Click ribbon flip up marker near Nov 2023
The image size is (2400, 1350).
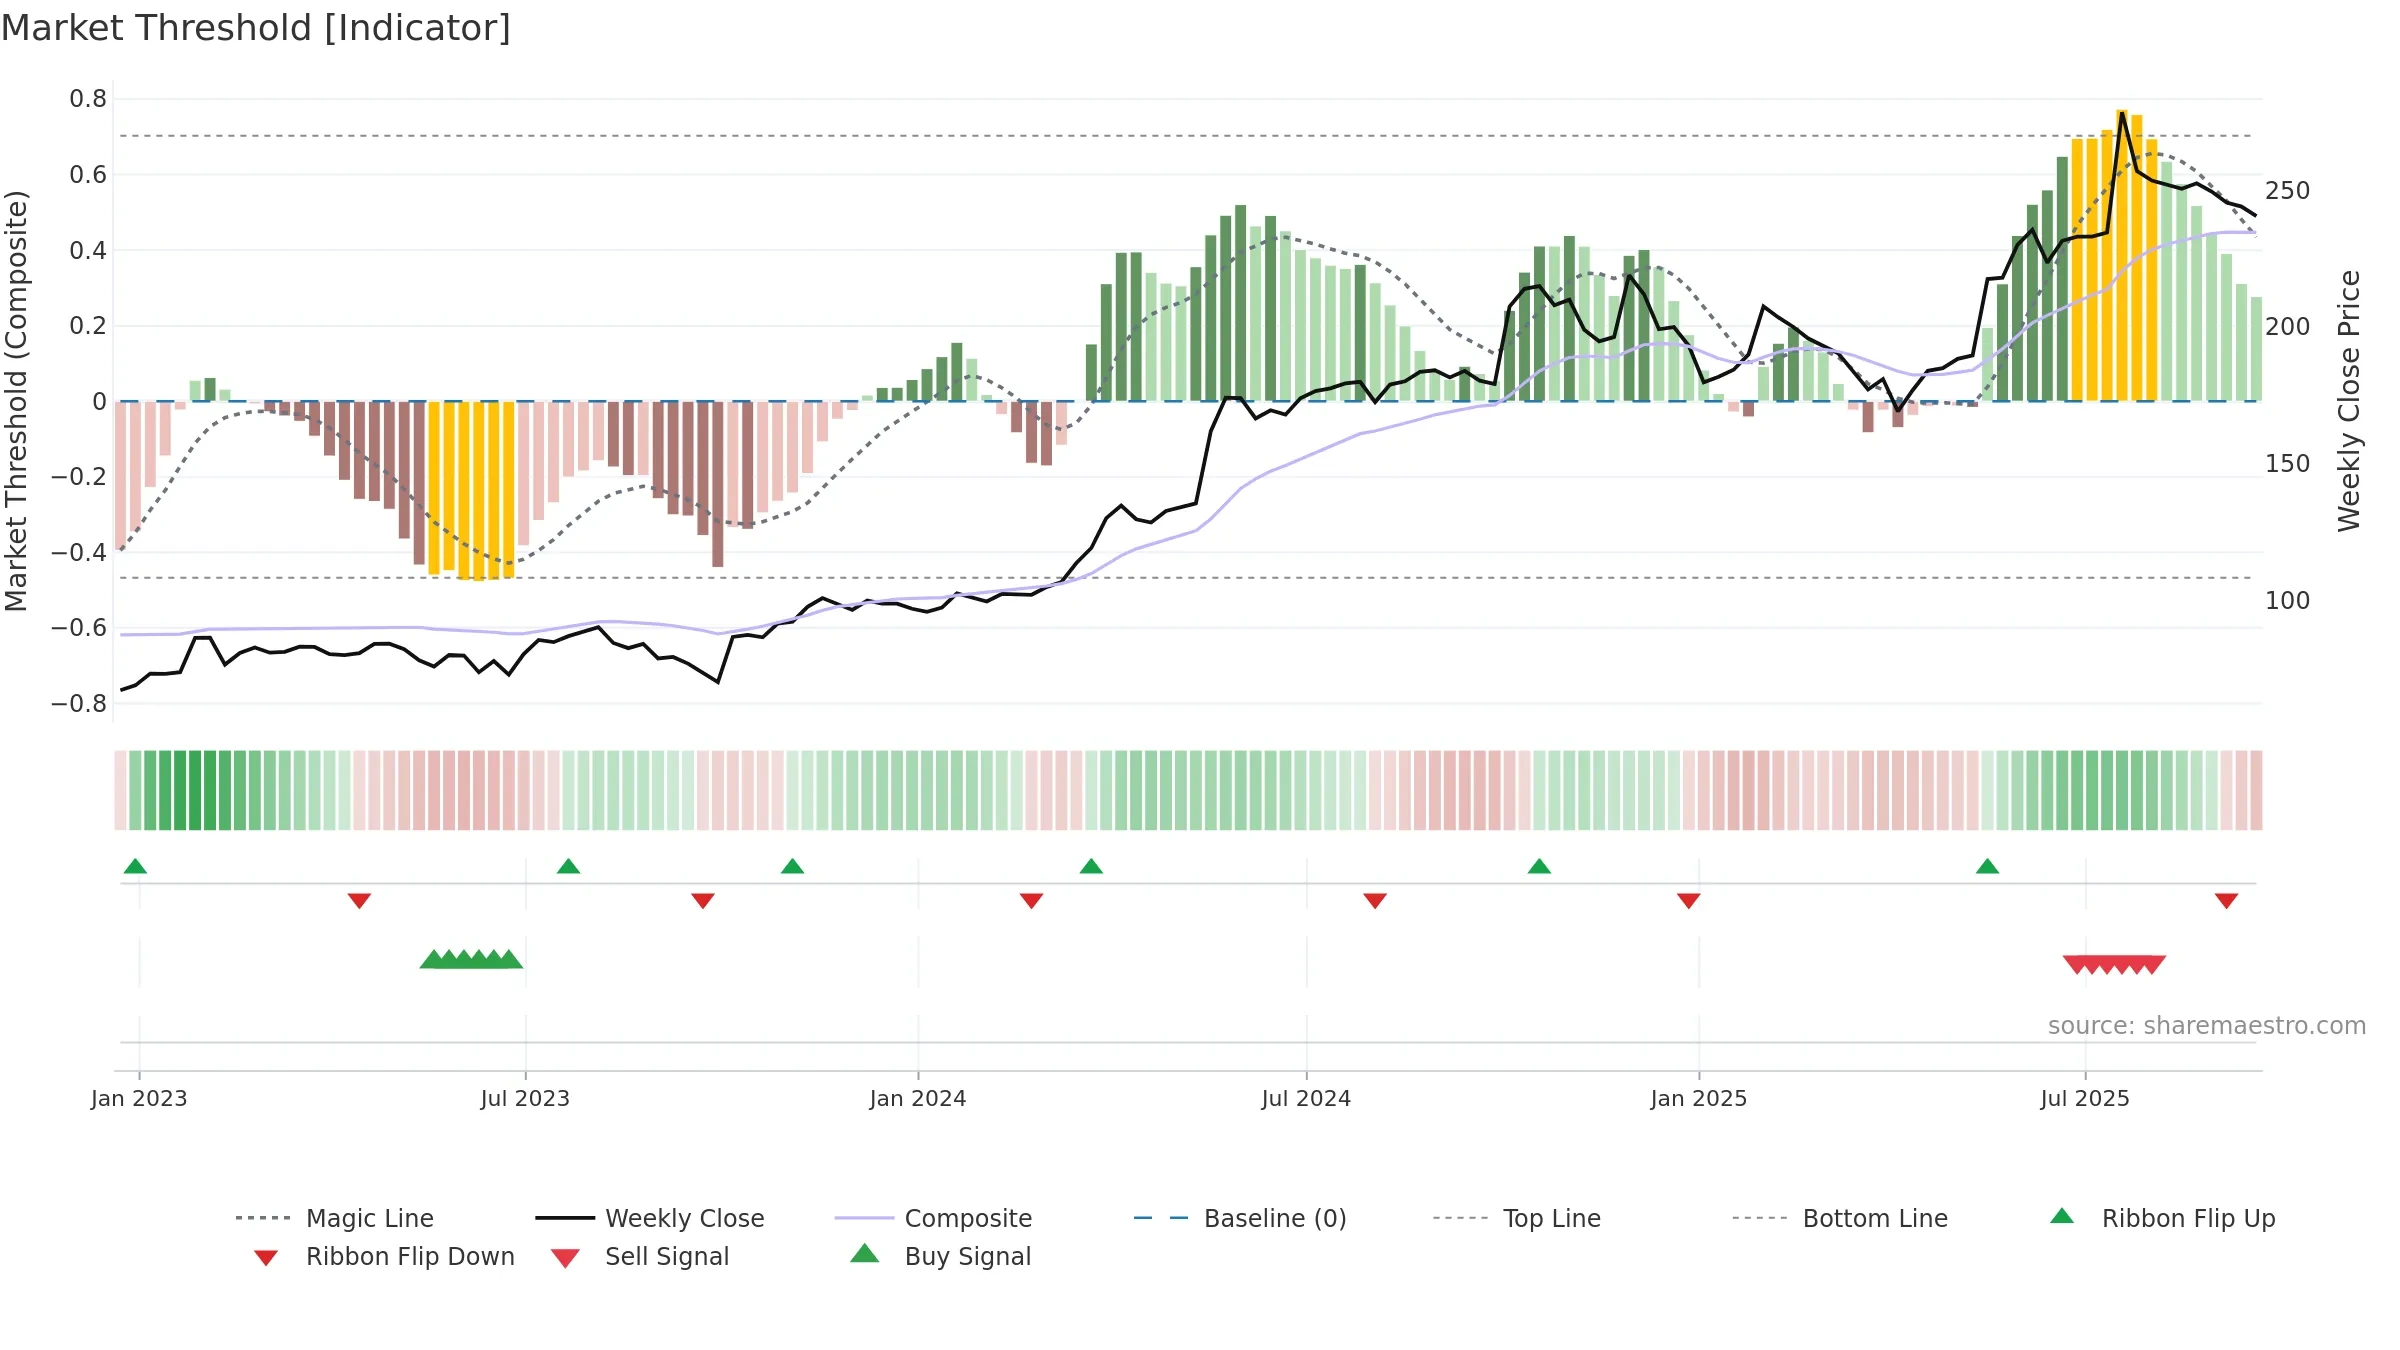click(792, 866)
